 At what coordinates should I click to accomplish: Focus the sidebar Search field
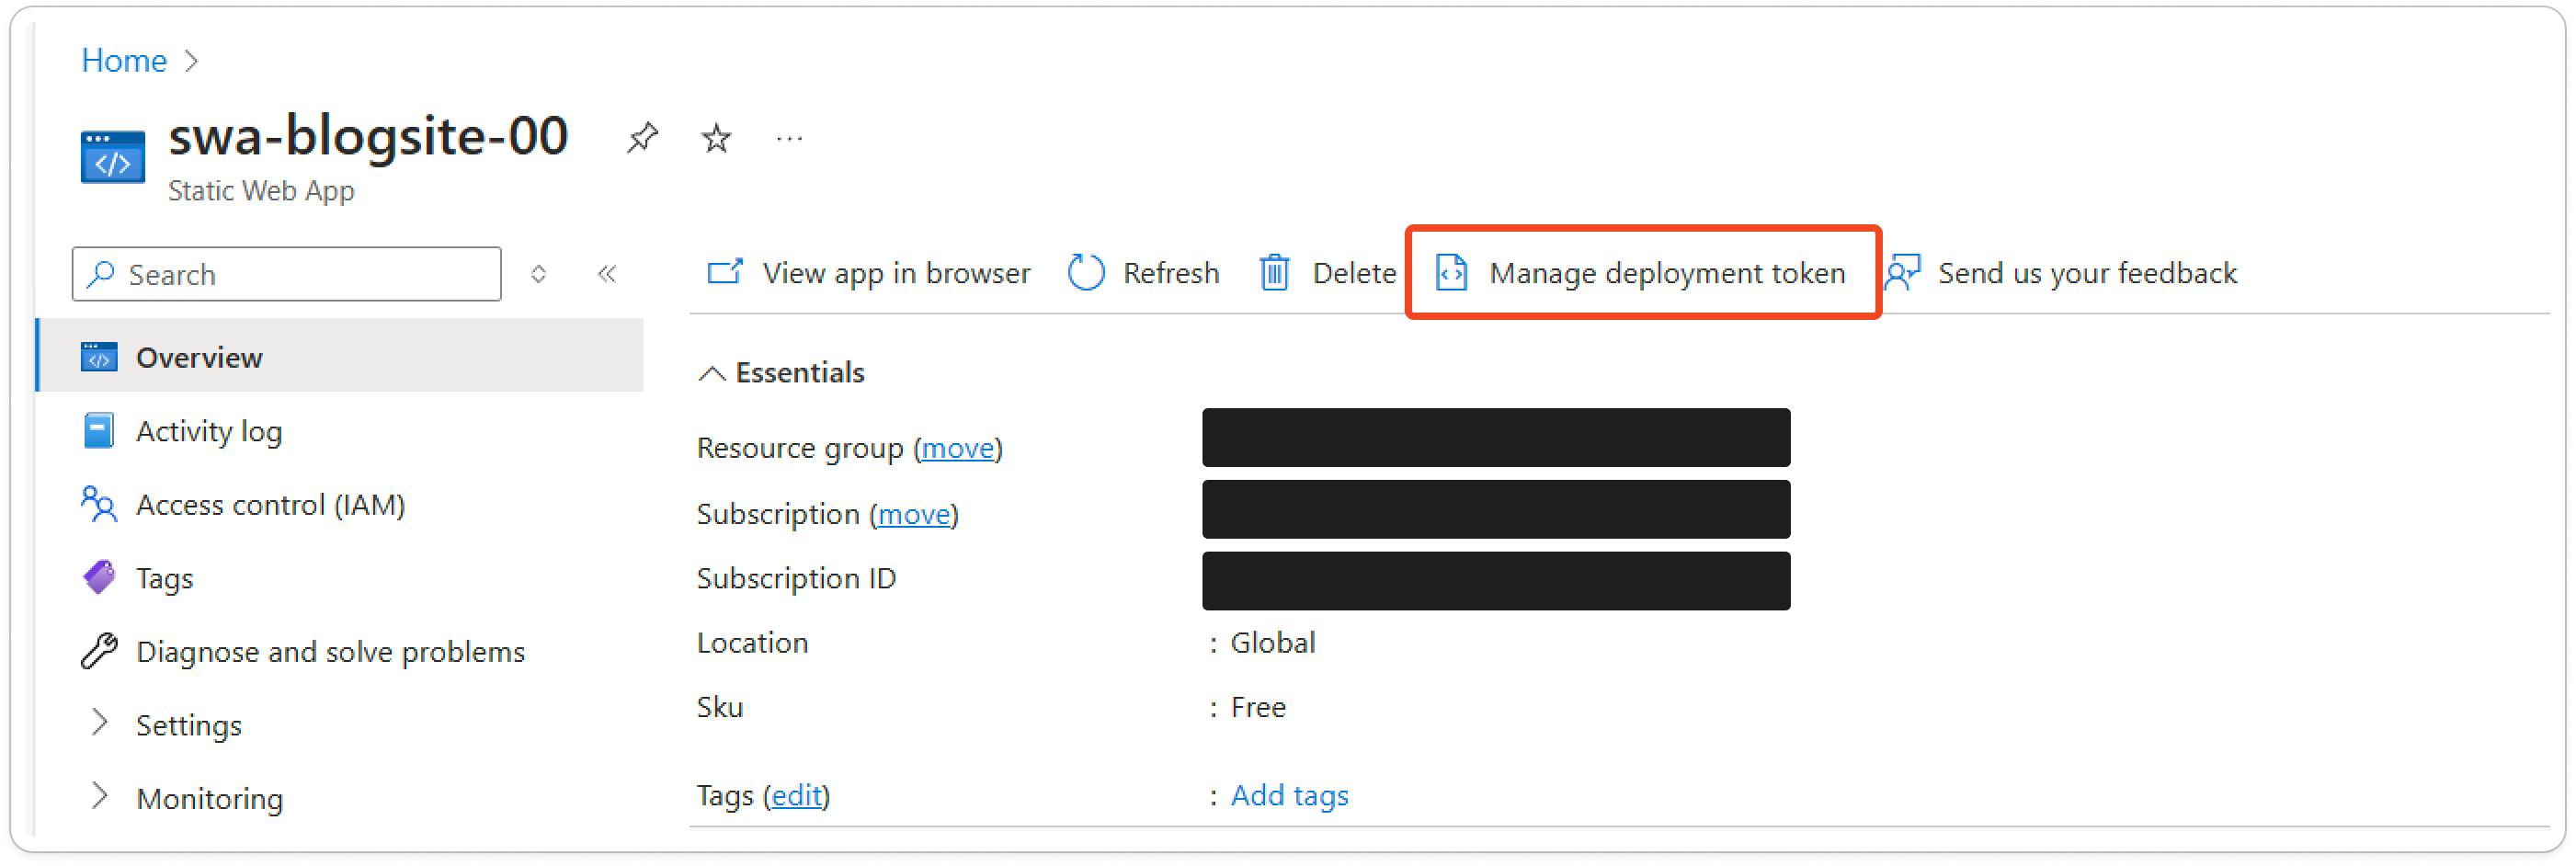(287, 274)
